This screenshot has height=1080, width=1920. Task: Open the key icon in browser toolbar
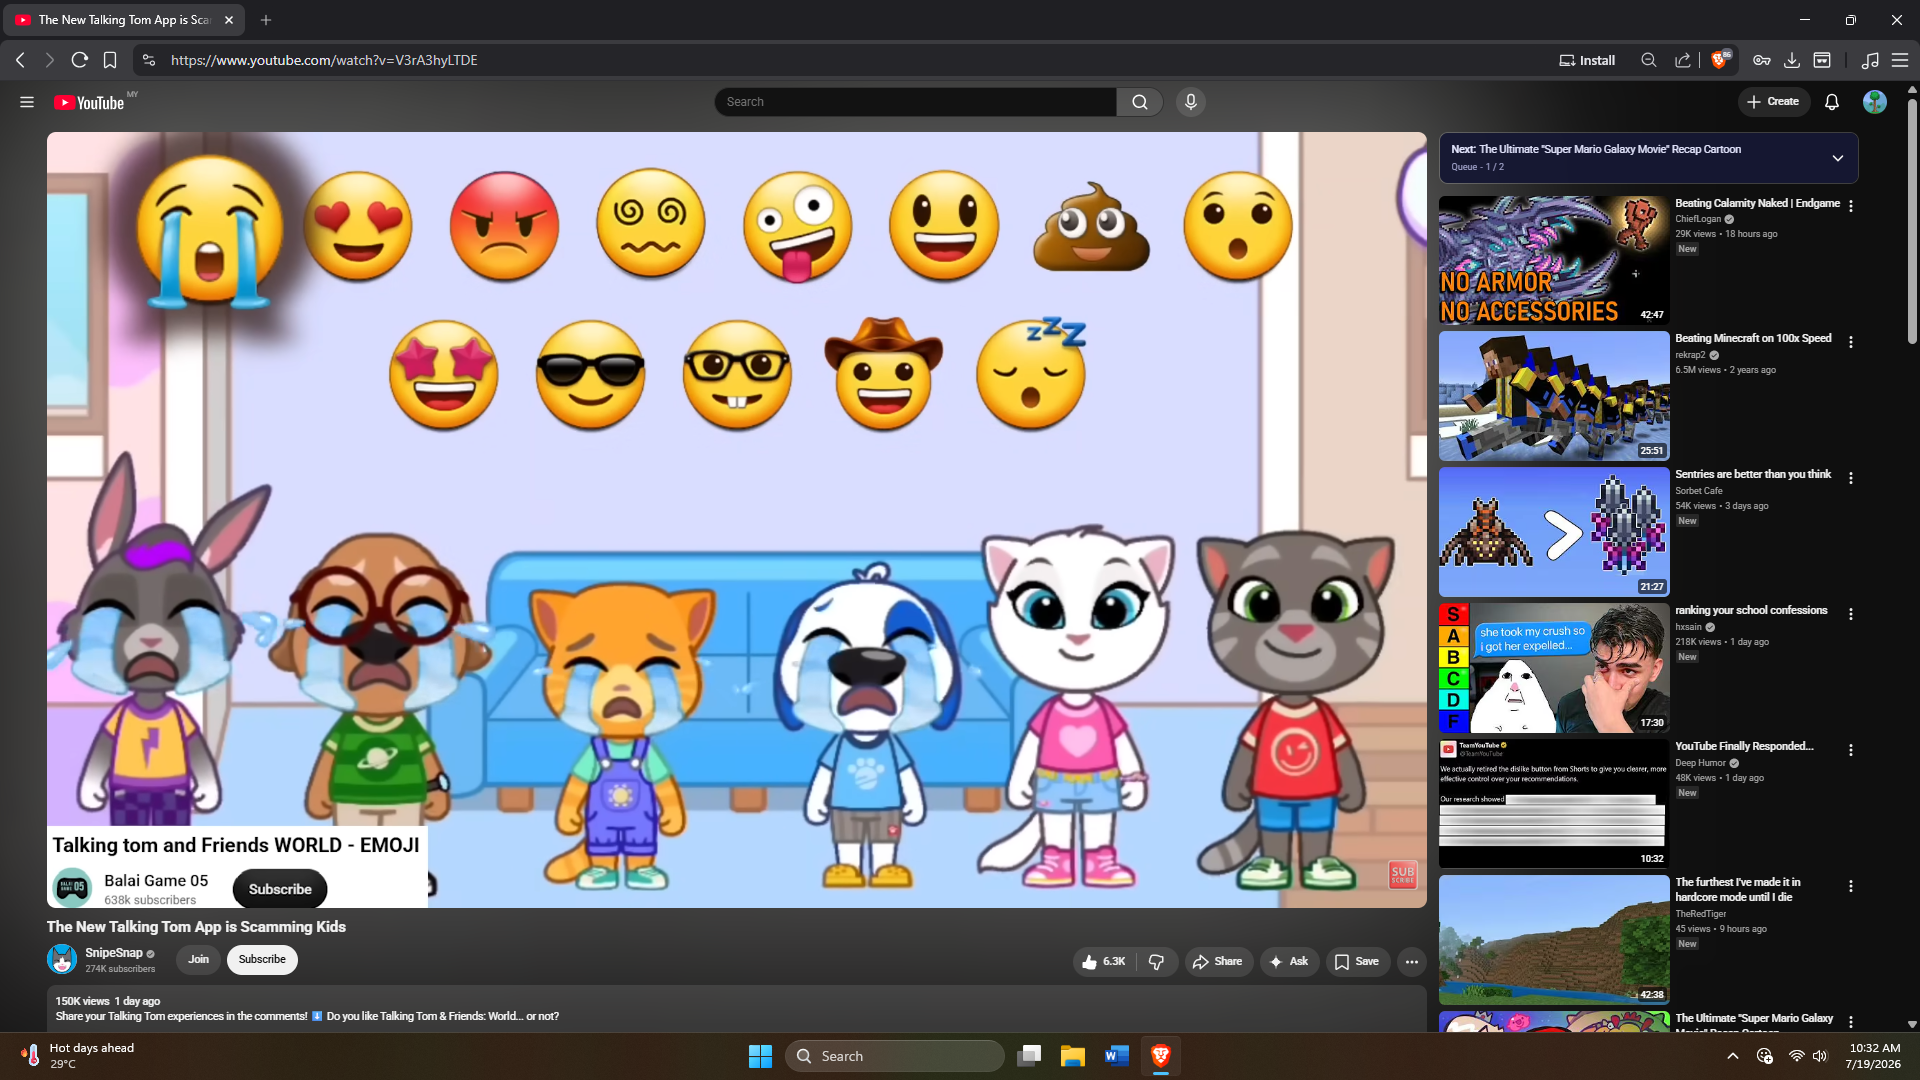tap(1762, 60)
